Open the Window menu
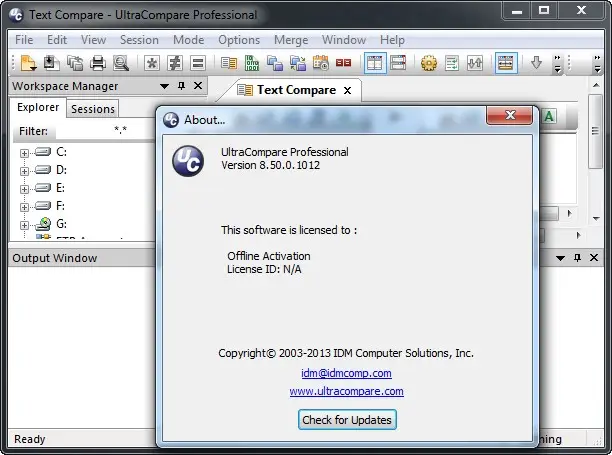612x455 pixels. coord(344,40)
